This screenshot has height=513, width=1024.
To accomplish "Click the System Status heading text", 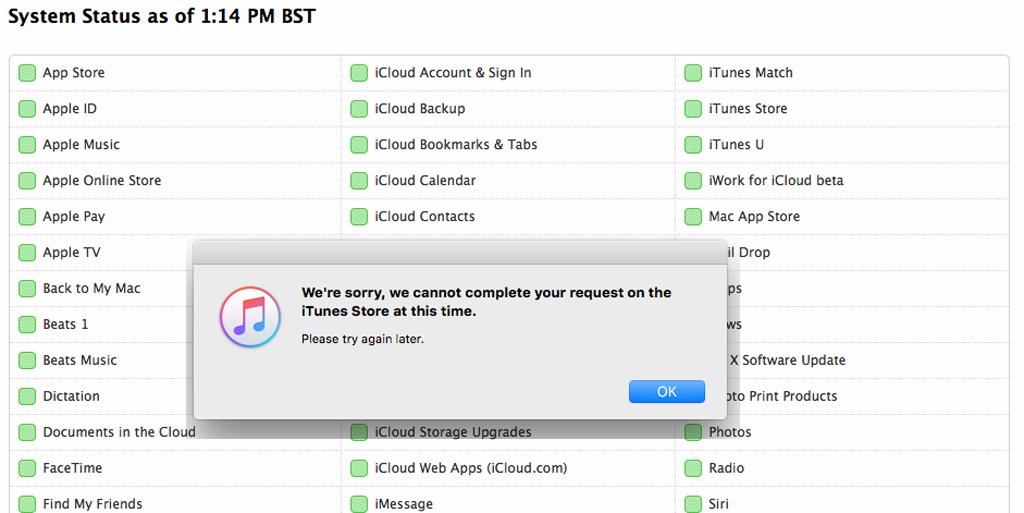I will click(x=164, y=17).
